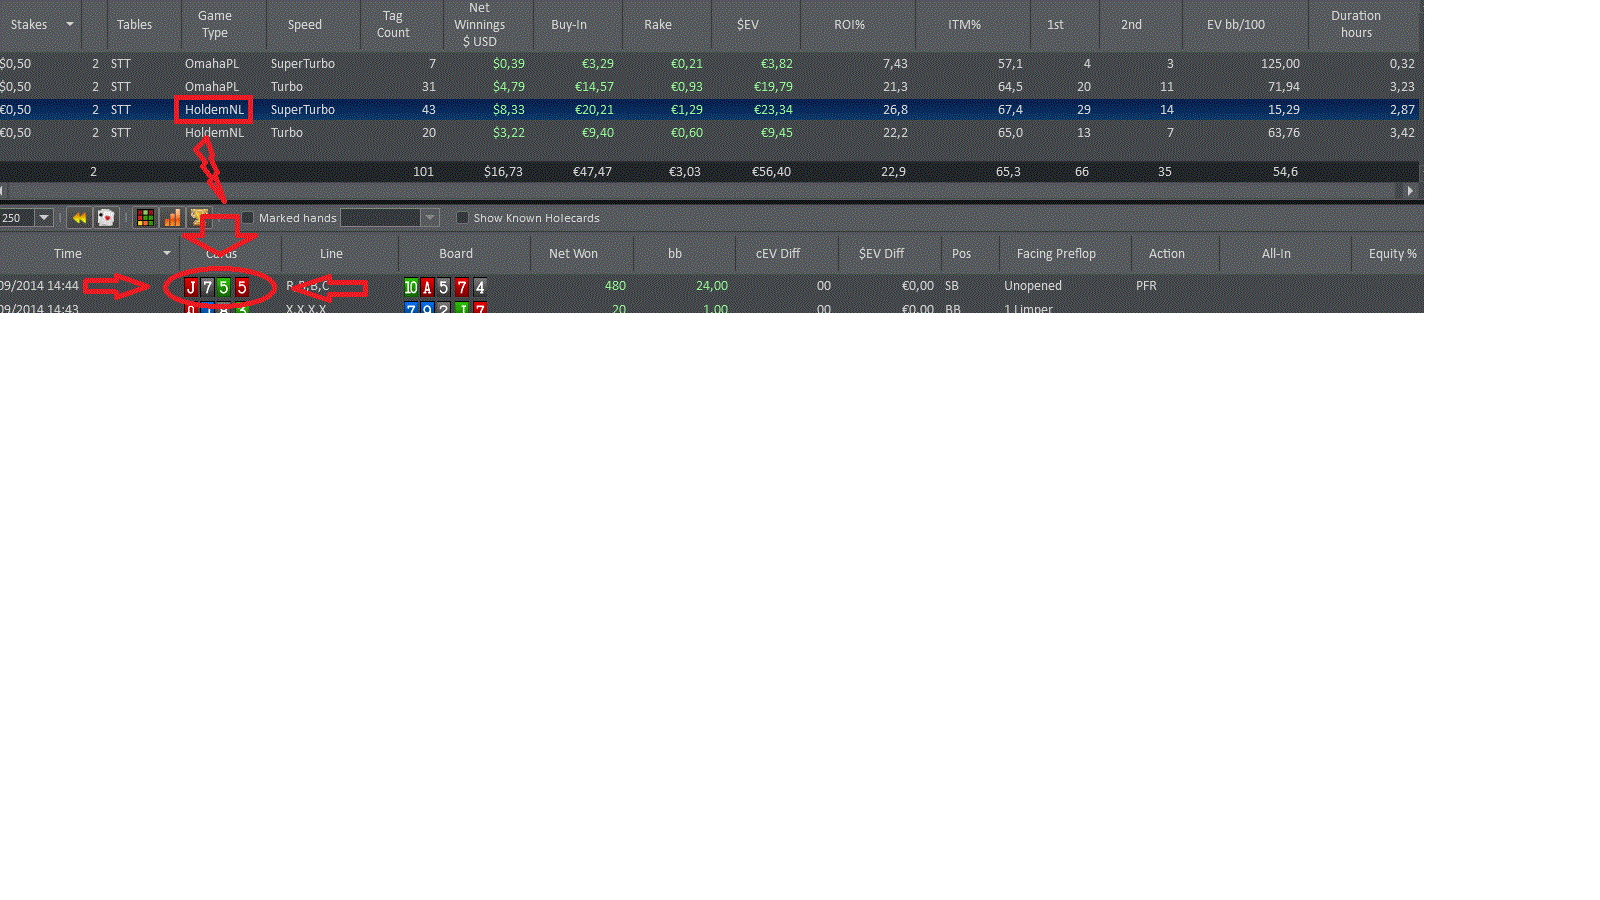Click the total net winnings $16,73
Screen dimensions: 1600x900
[503, 171]
